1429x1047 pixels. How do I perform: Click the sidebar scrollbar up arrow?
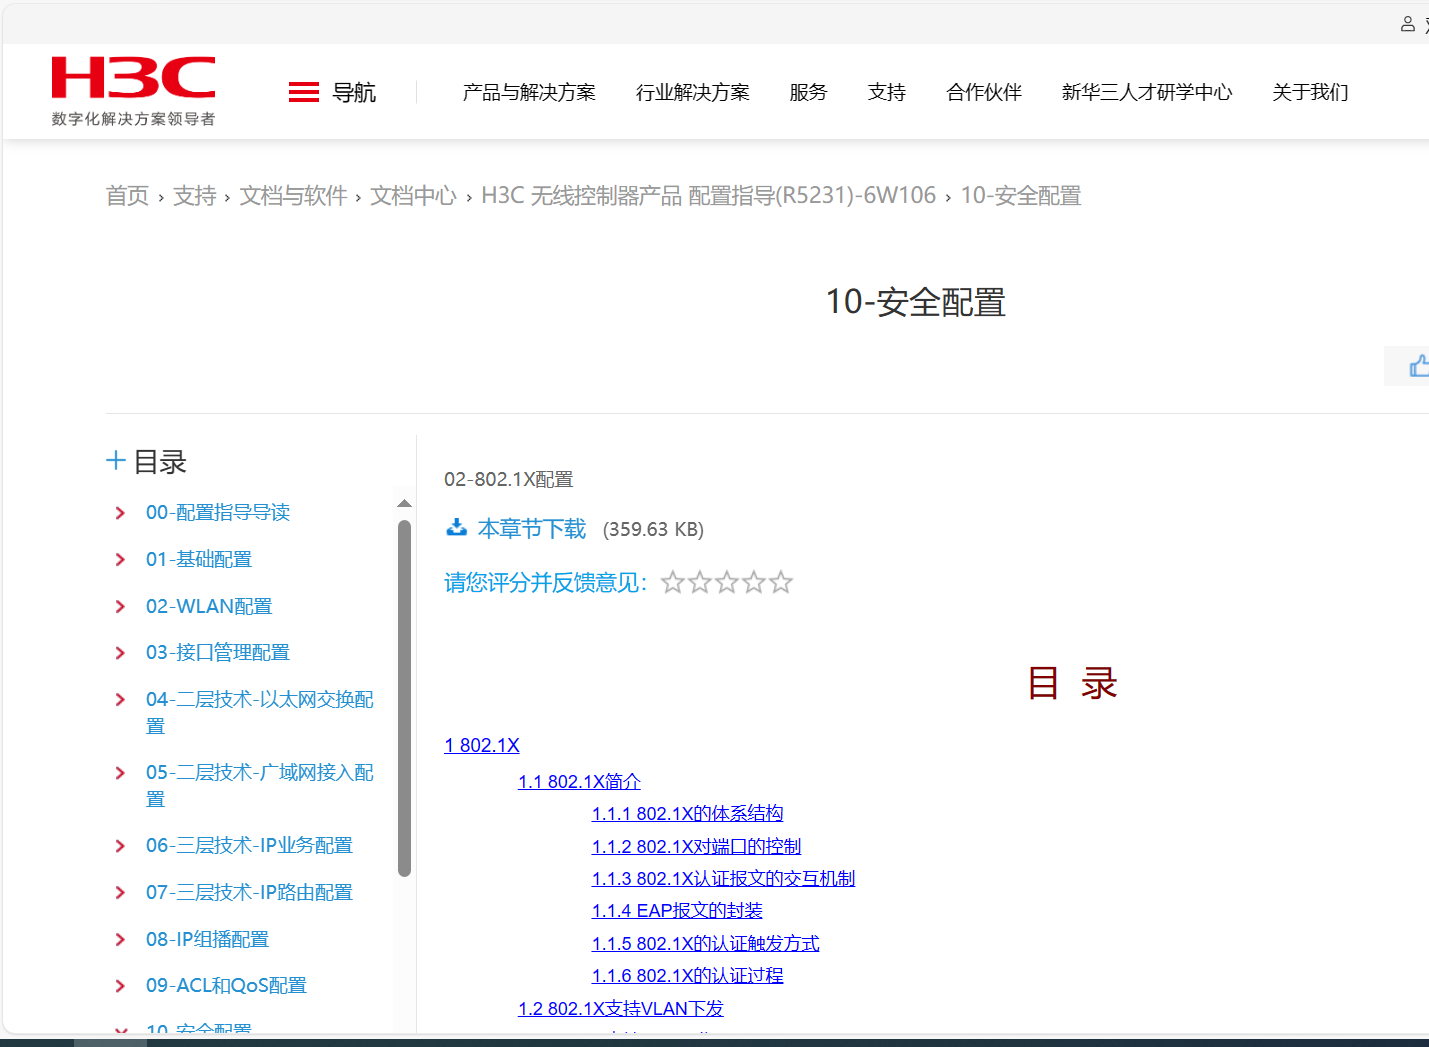pos(404,503)
